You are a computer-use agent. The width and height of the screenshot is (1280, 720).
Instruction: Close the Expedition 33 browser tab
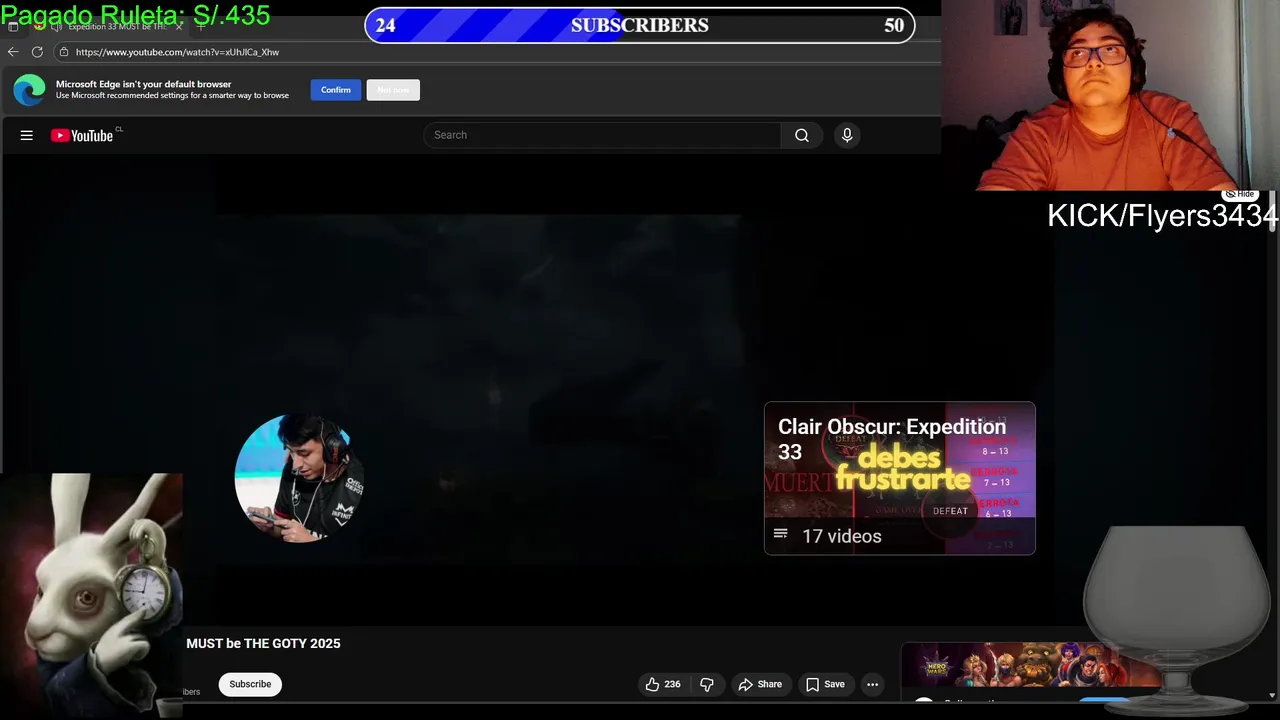coord(179,27)
